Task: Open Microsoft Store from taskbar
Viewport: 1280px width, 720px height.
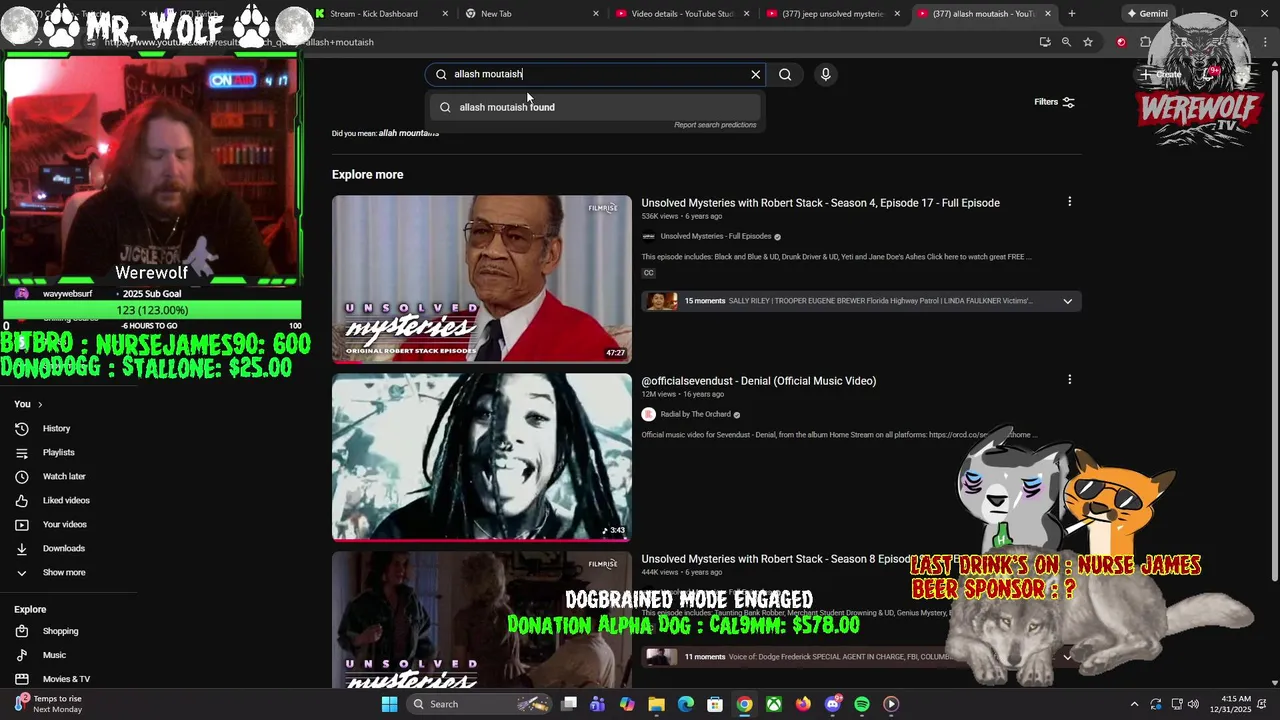Action: tap(715, 704)
